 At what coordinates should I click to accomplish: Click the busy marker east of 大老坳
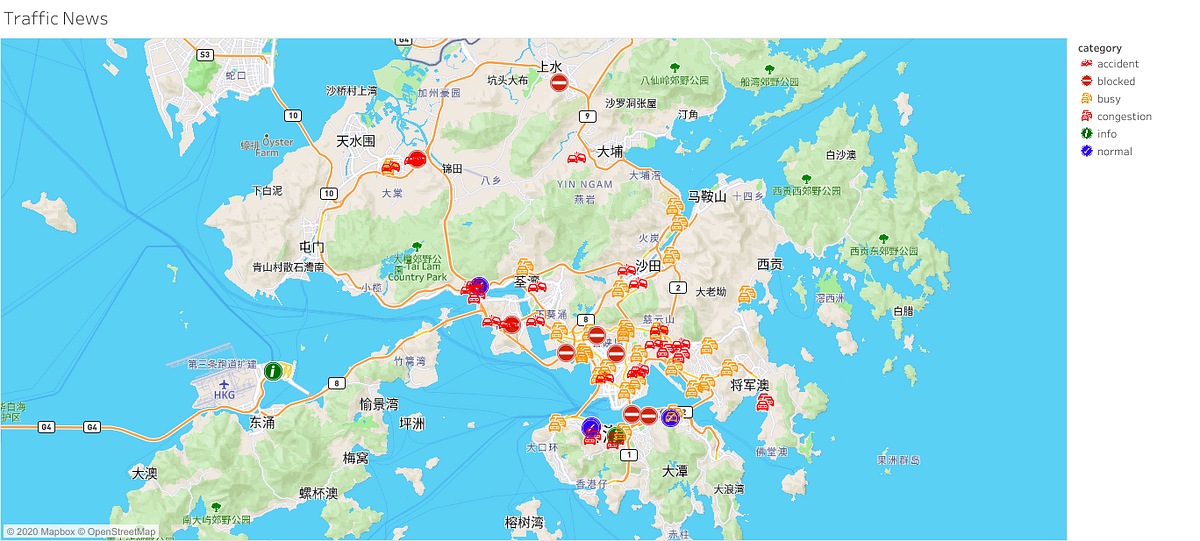pyautogui.click(x=745, y=294)
